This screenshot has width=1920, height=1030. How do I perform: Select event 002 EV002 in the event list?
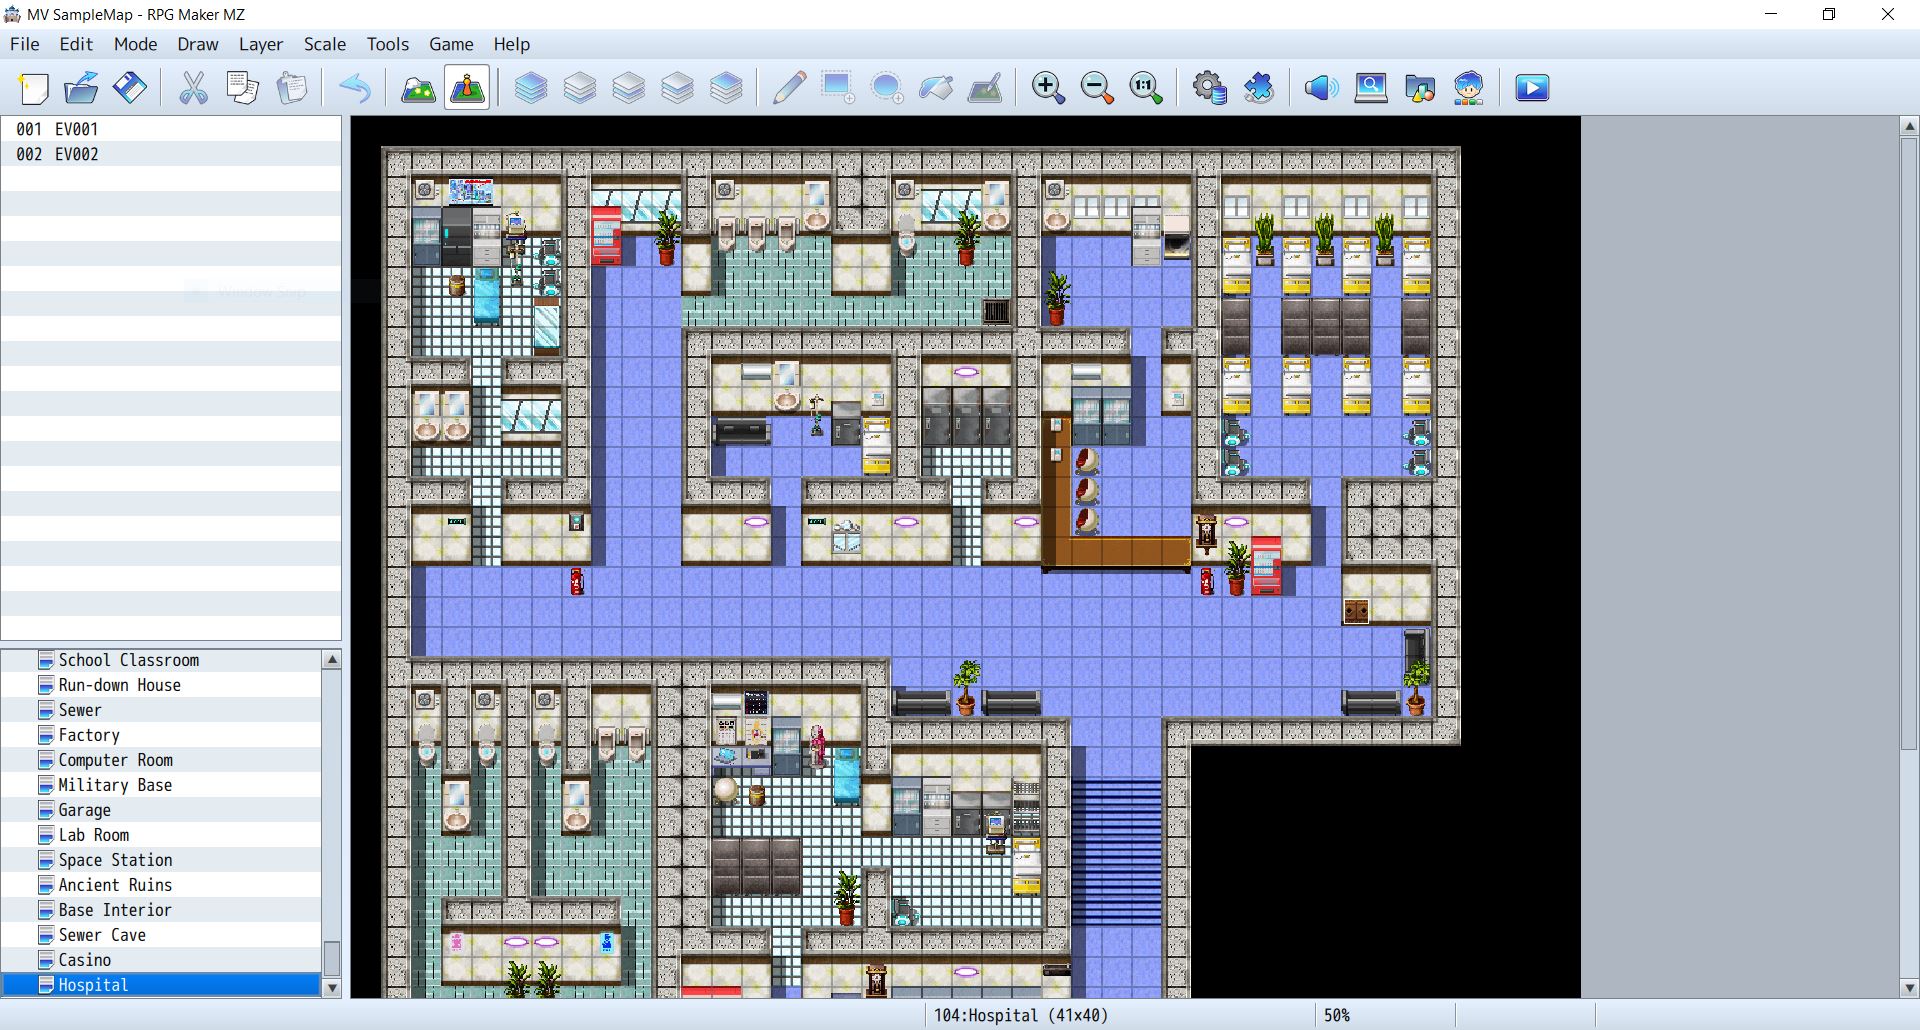click(171, 154)
